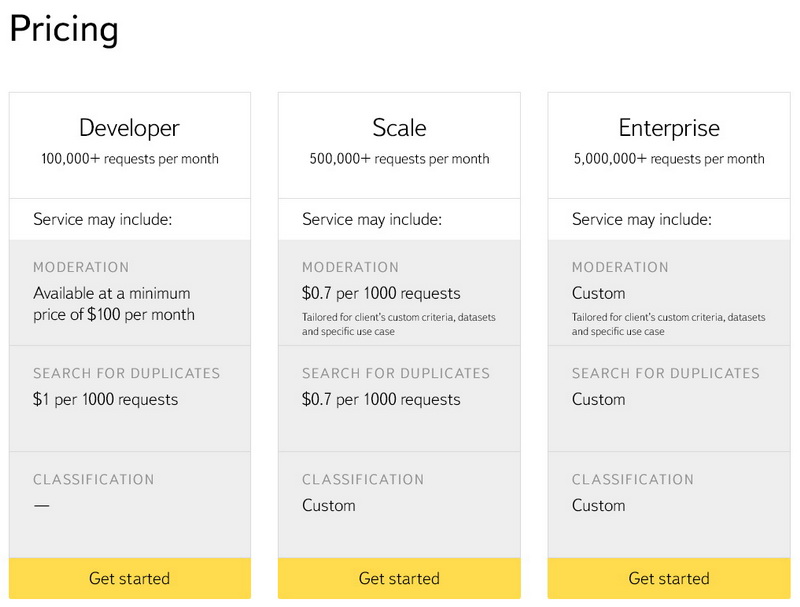Click the Classification label in Developer card

(93, 479)
